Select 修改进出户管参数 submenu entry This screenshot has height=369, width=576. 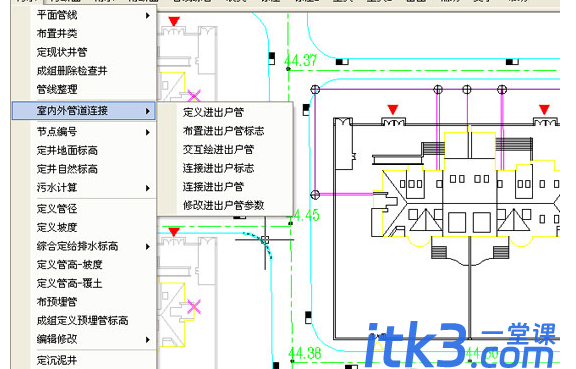pyautogui.click(x=225, y=205)
